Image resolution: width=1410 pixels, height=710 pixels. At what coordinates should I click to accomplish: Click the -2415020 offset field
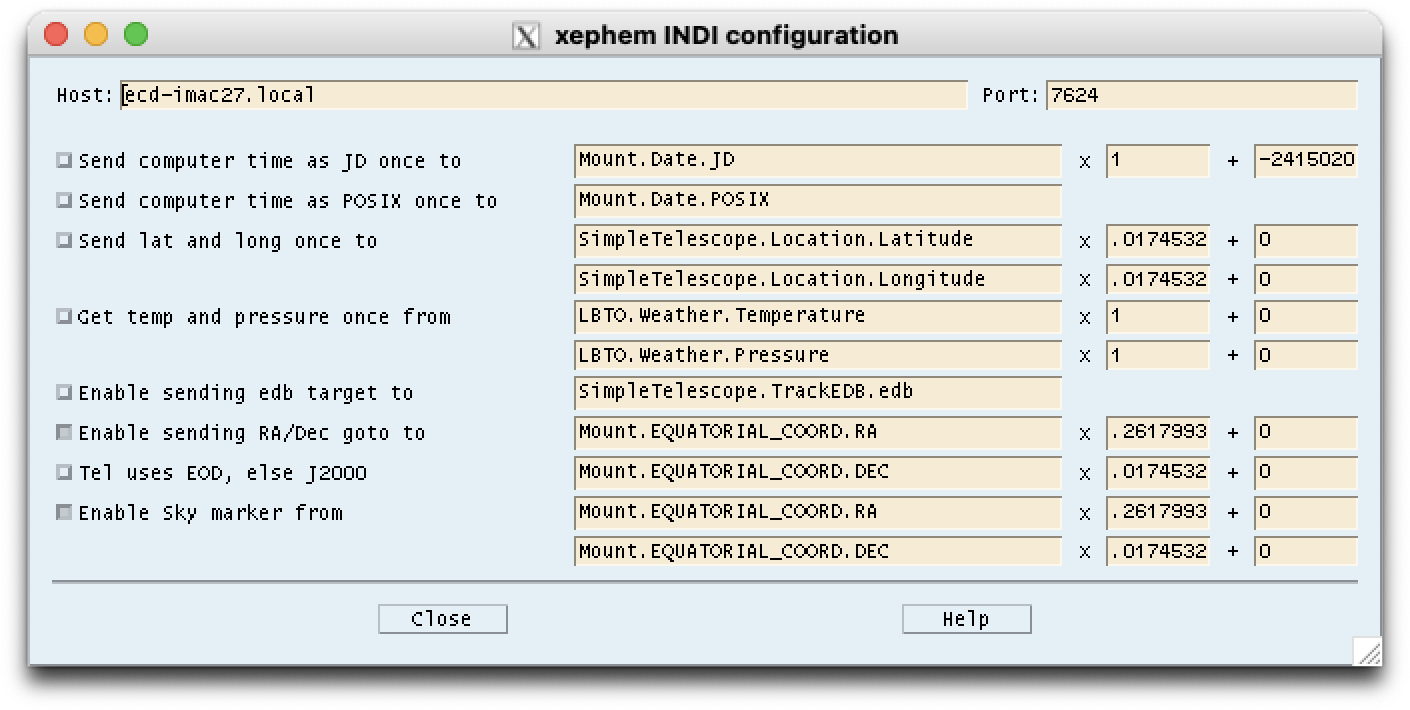1305,160
